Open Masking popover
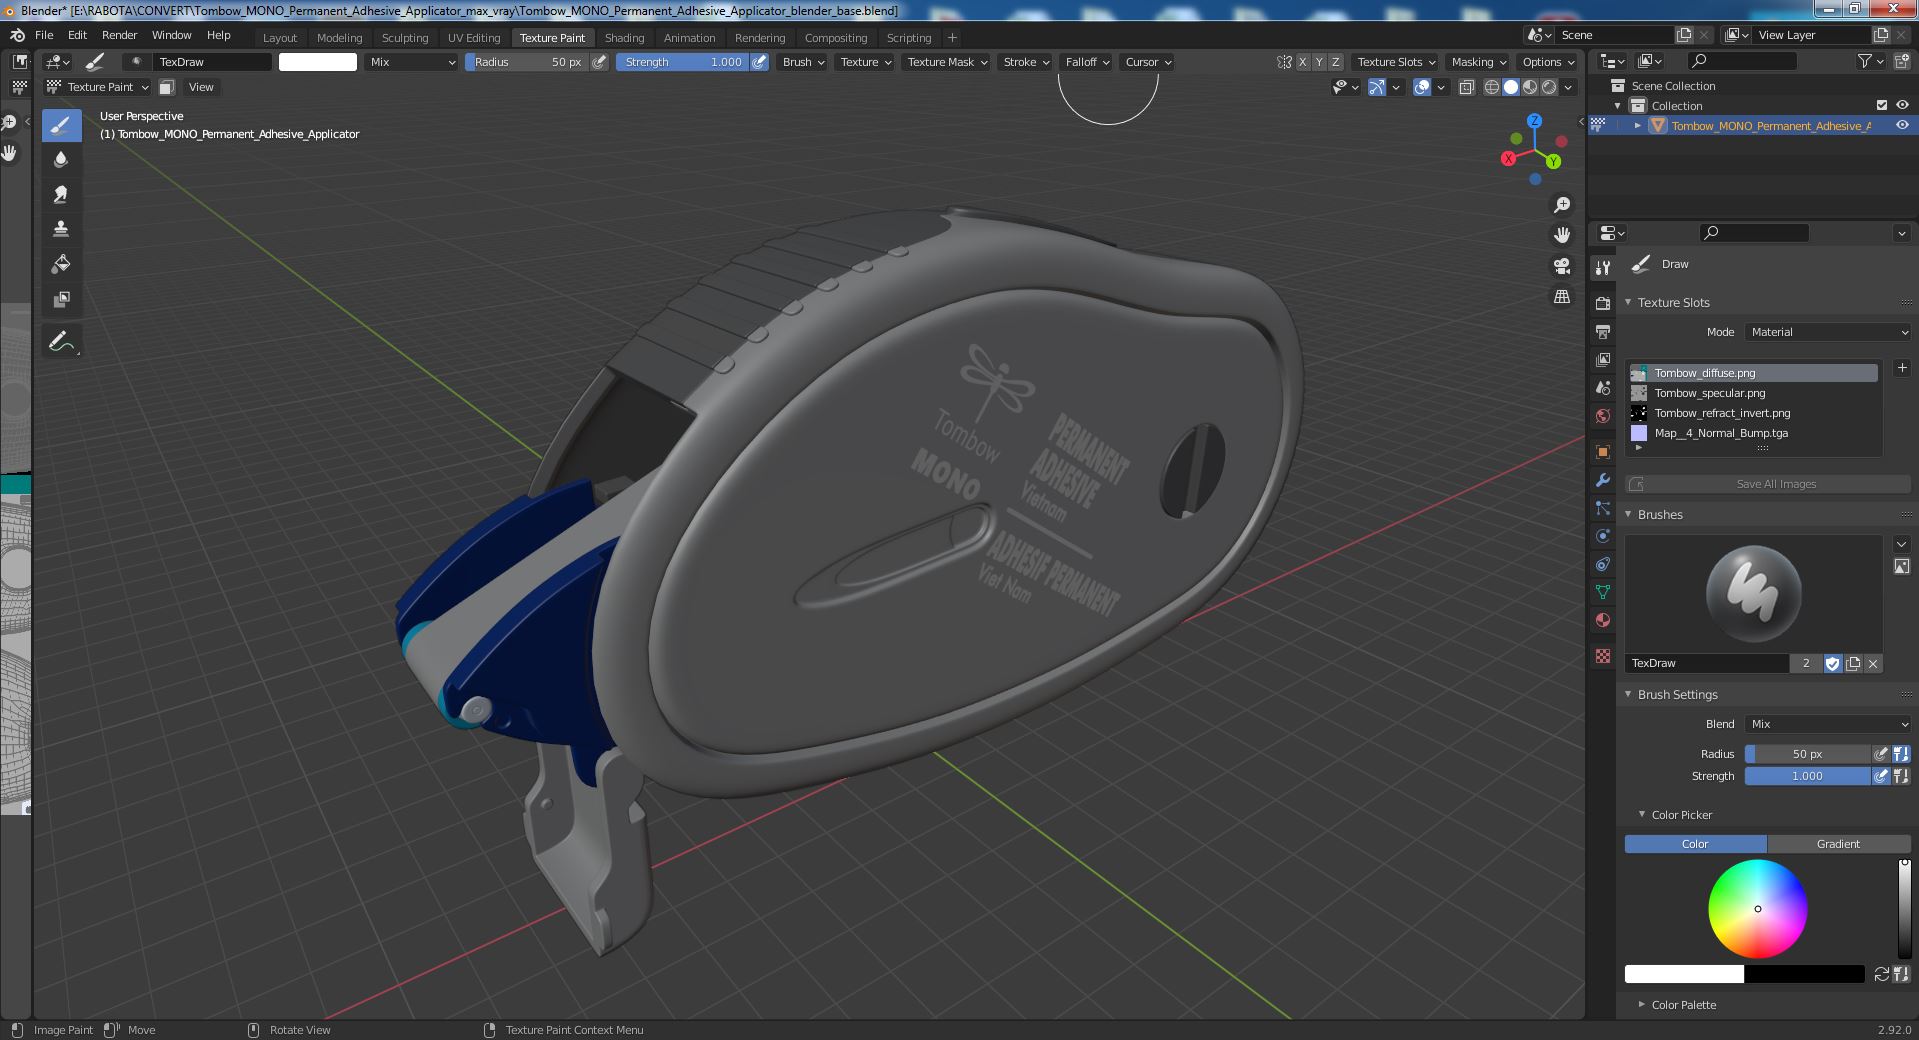 tap(1478, 62)
